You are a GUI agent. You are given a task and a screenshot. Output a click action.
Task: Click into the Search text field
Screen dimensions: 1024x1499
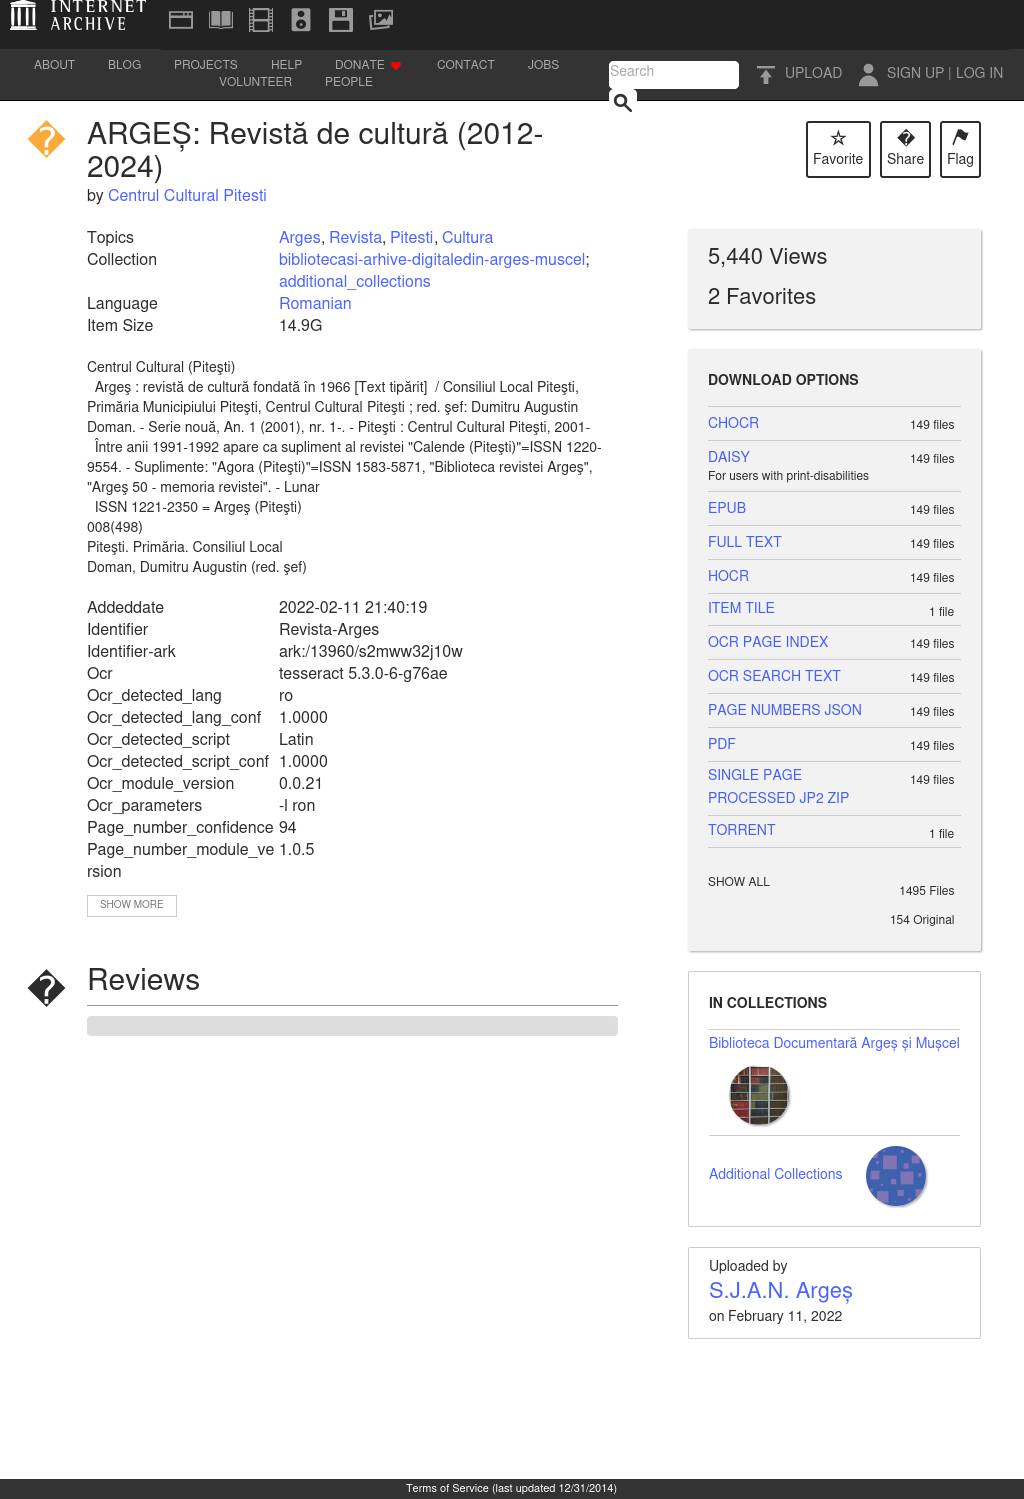click(x=673, y=74)
